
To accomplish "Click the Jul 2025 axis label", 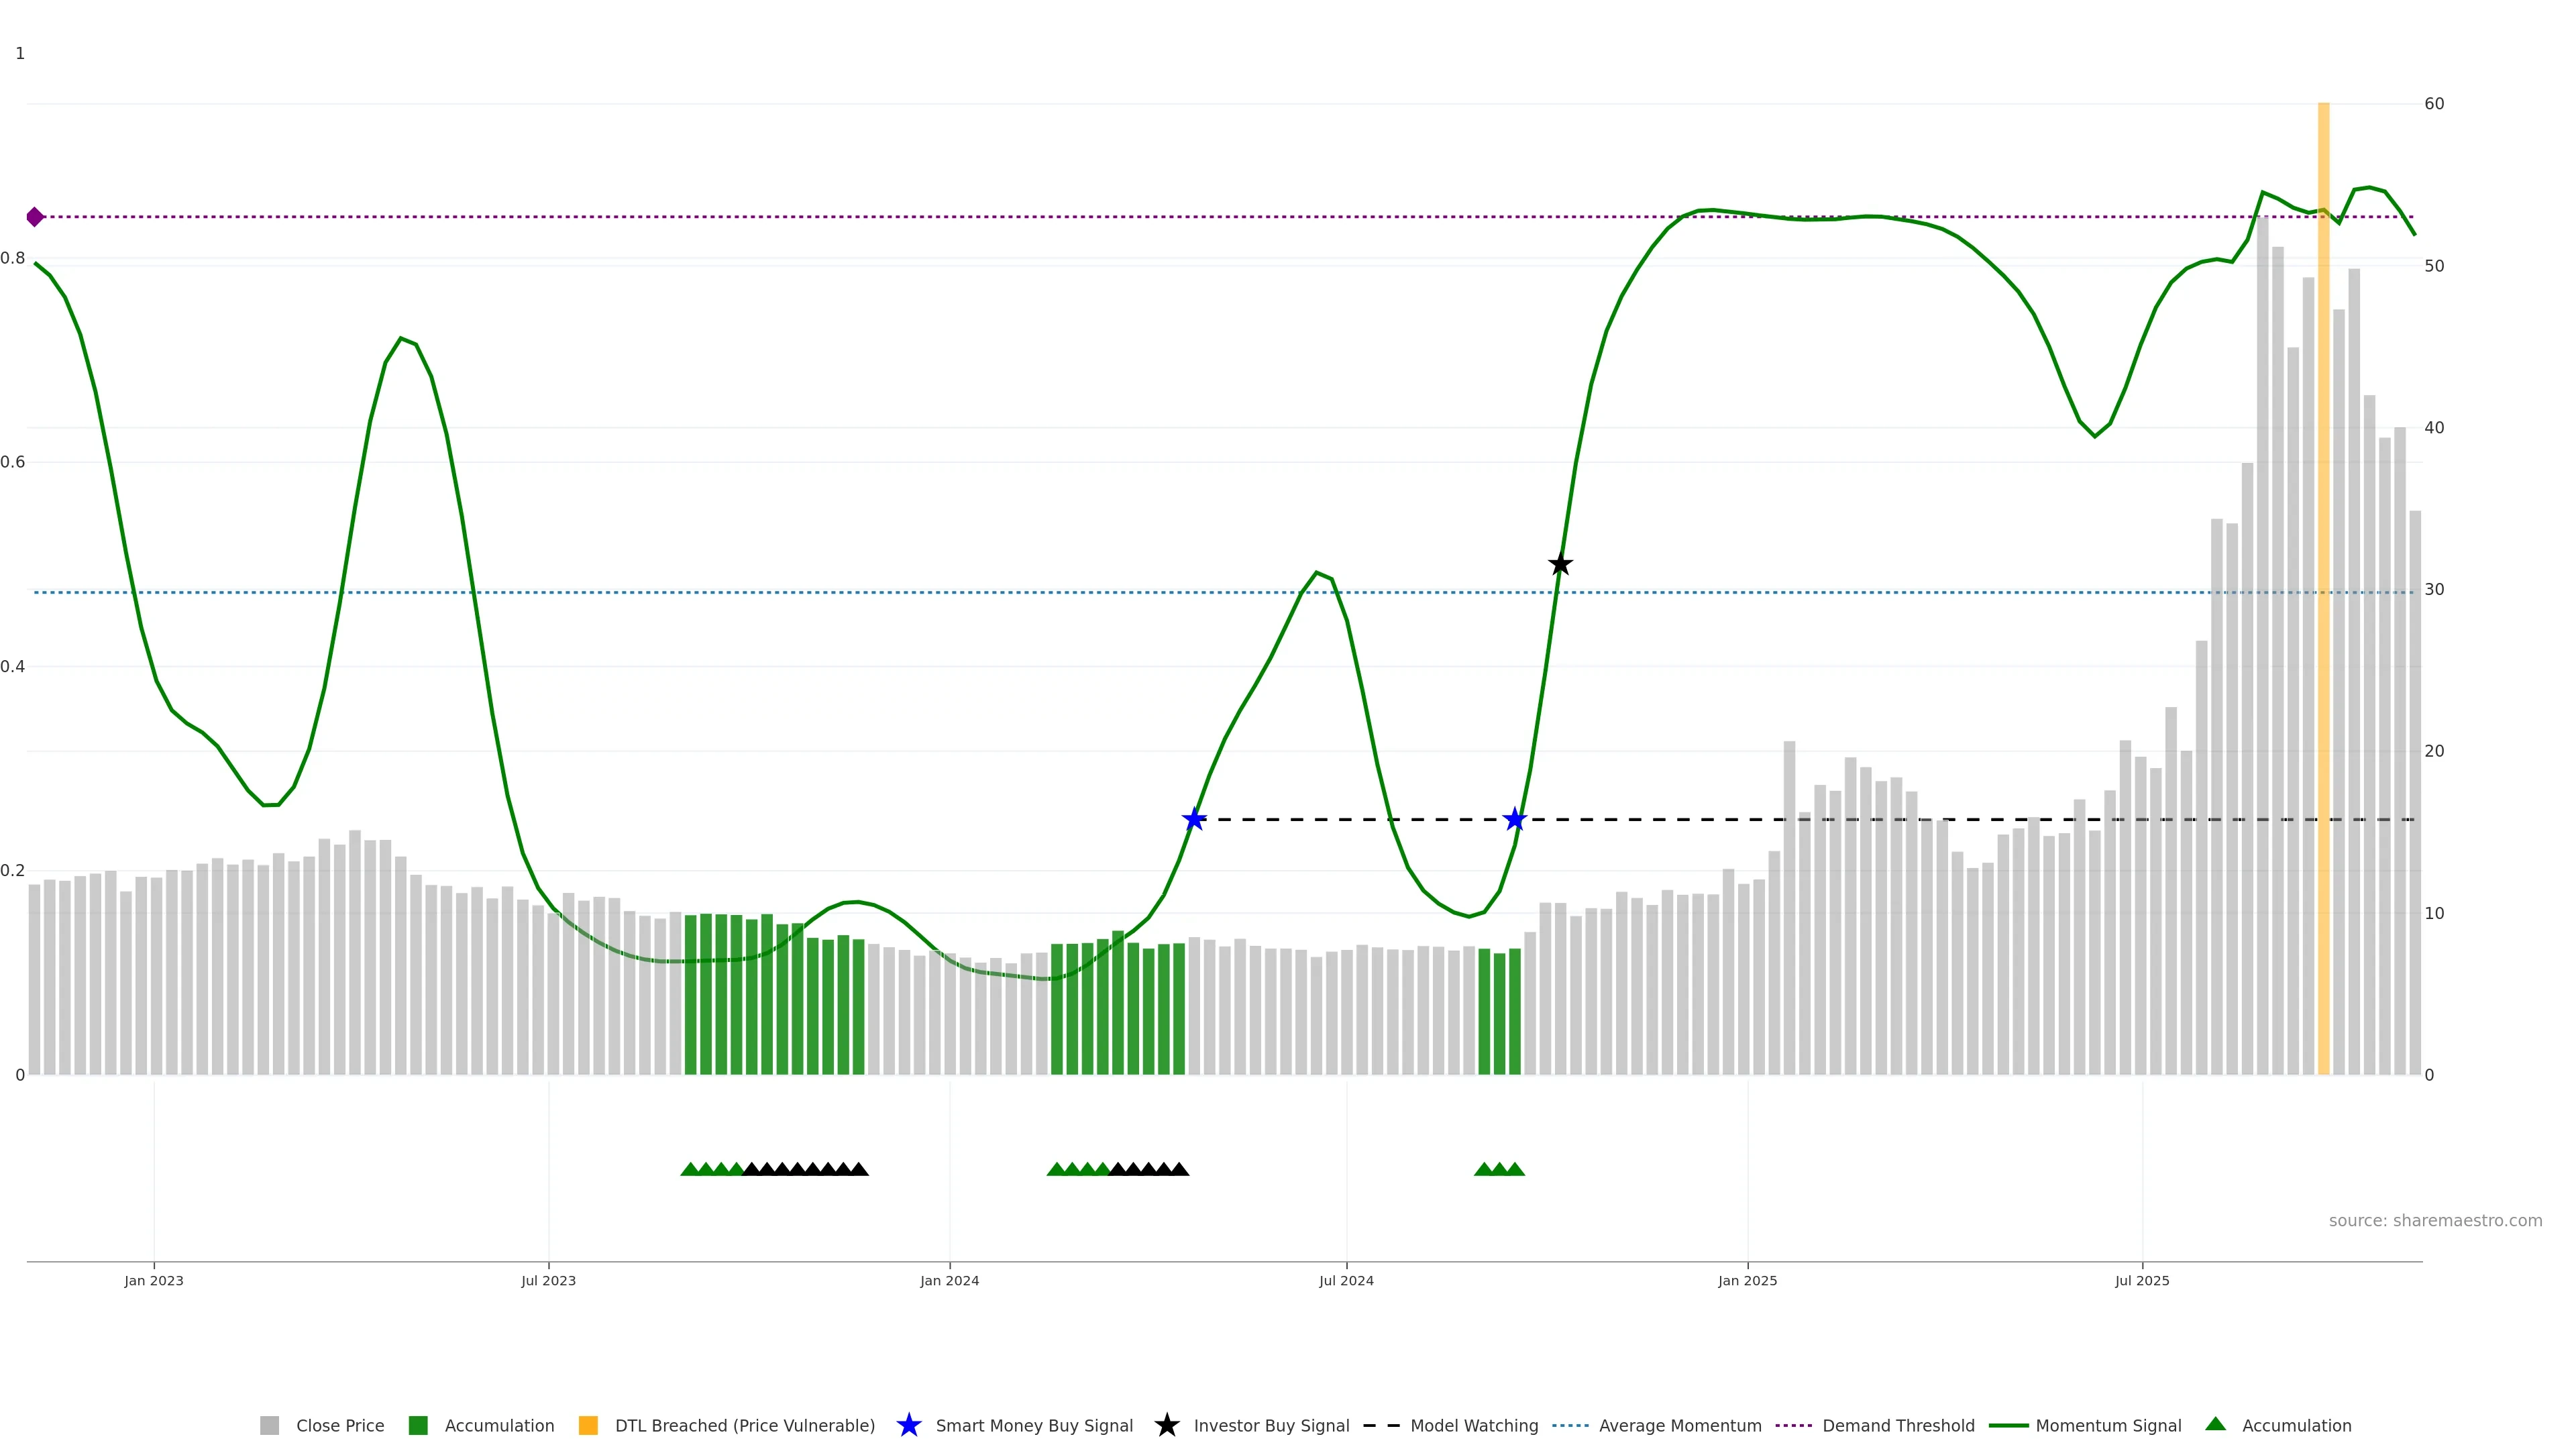I will click(x=2142, y=1280).
